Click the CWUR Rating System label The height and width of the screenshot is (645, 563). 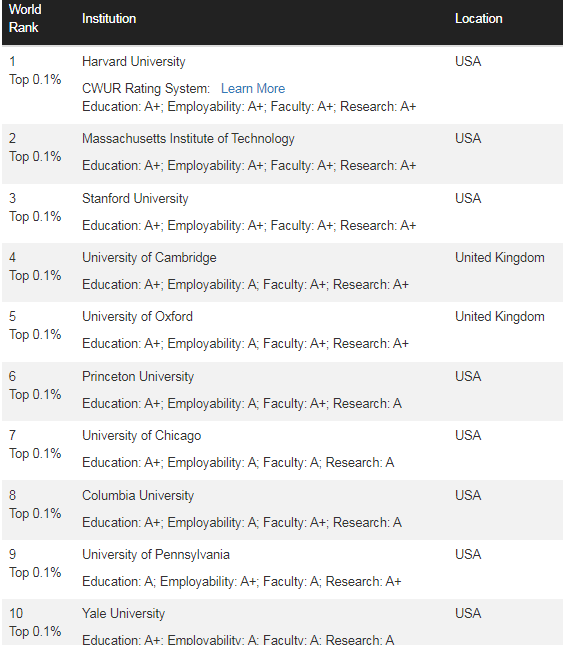146,88
